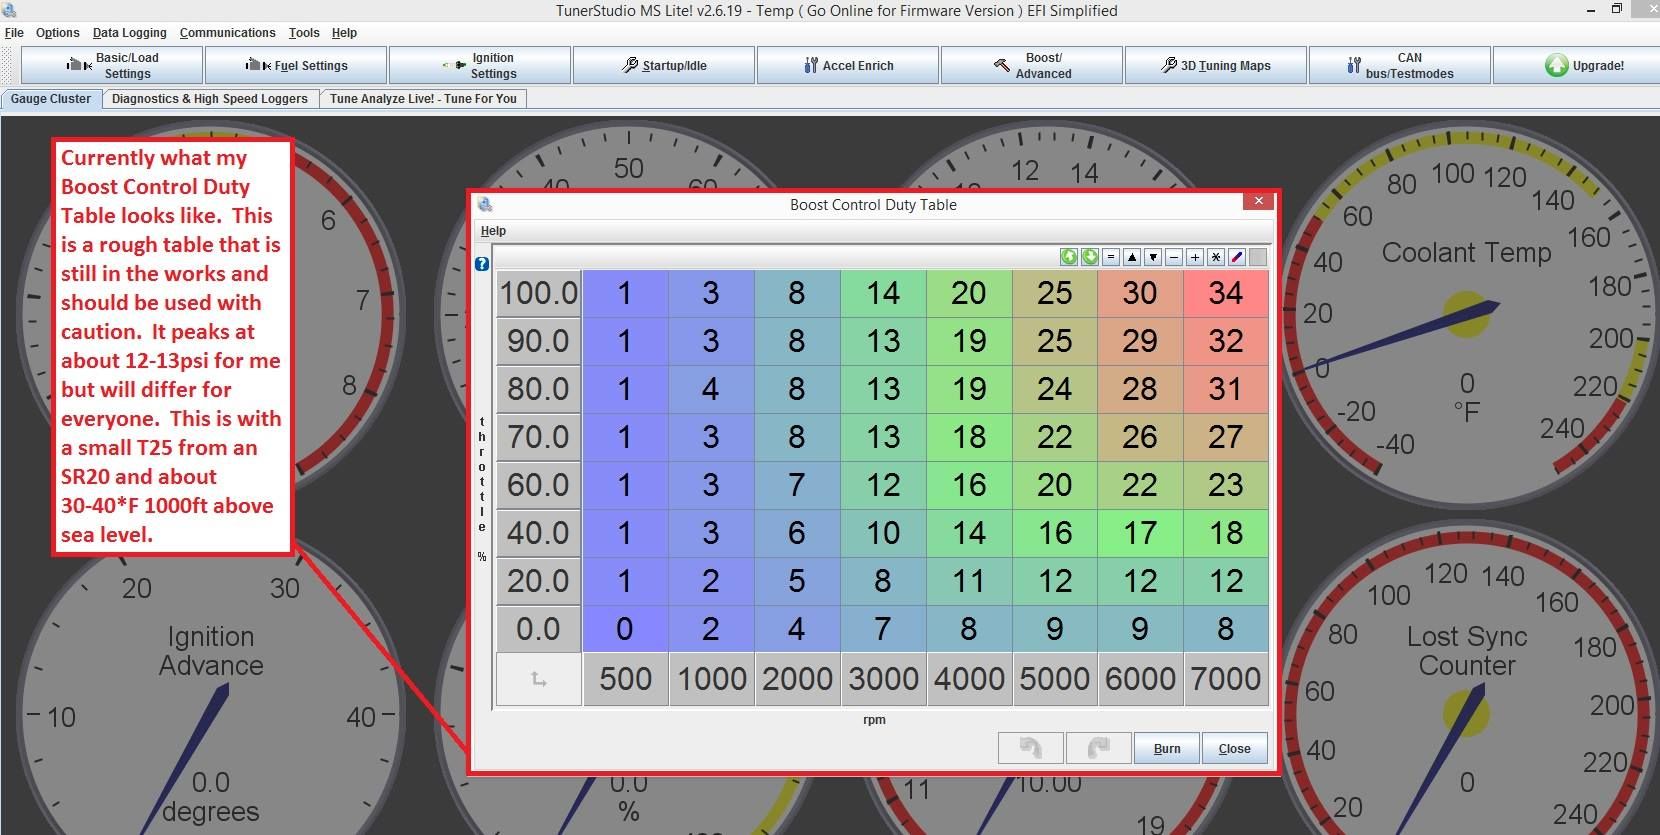Click the black down-triangle decrease tool
Image resolution: width=1660 pixels, height=835 pixels.
(x=1153, y=257)
